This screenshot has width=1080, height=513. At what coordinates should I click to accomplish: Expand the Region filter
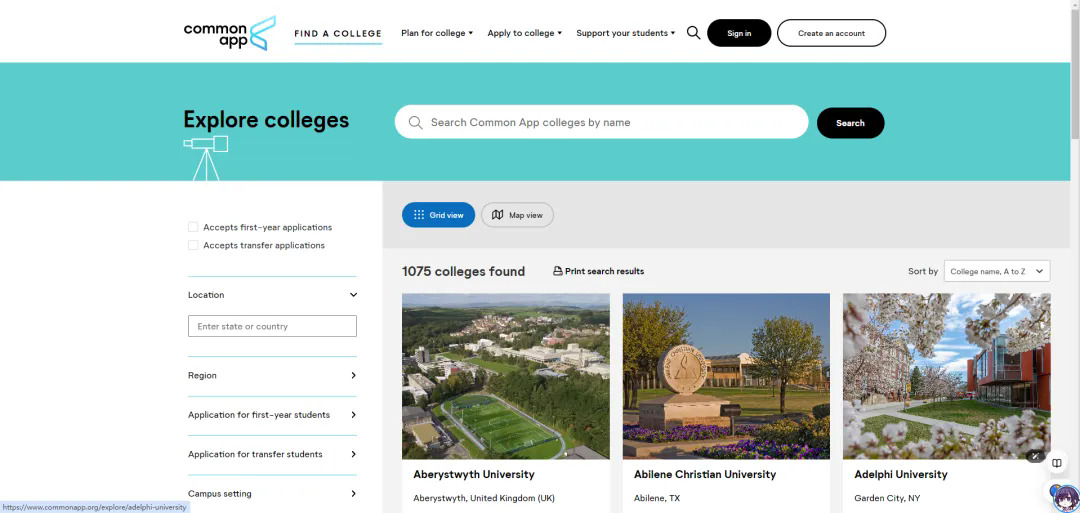pos(272,376)
